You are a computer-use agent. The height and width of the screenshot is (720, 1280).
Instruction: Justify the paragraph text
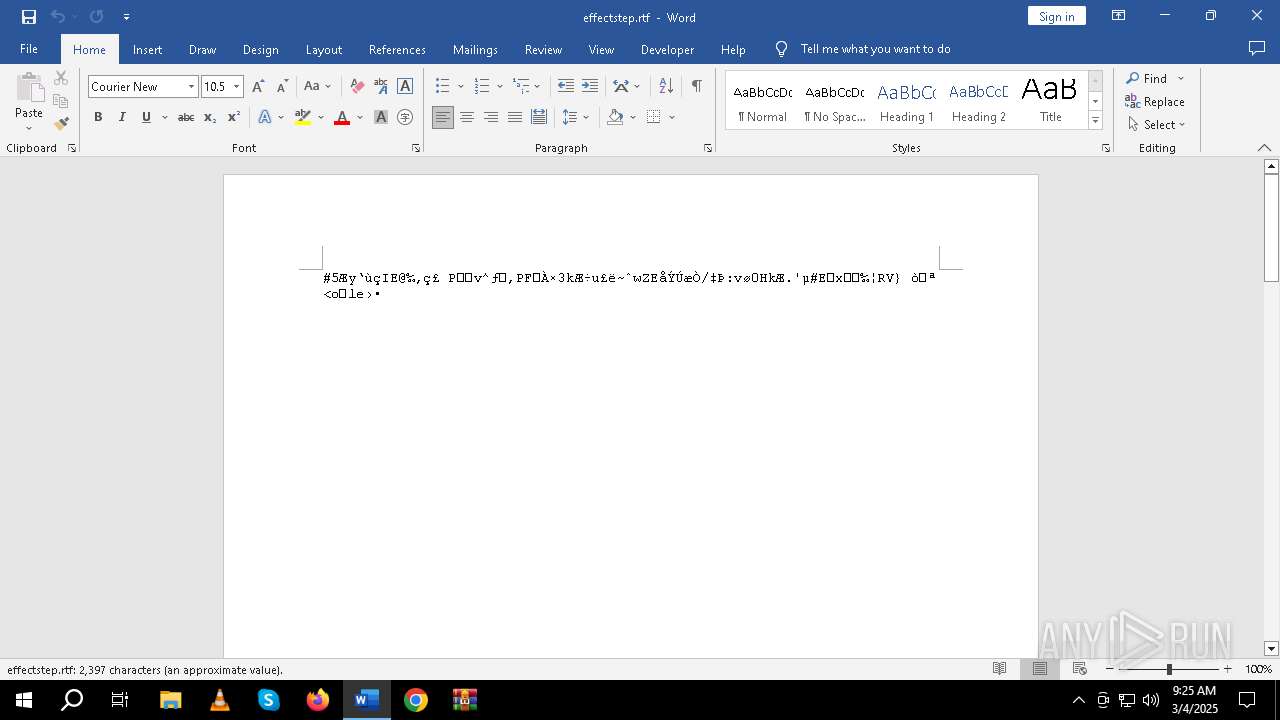(x=515, y=117)
